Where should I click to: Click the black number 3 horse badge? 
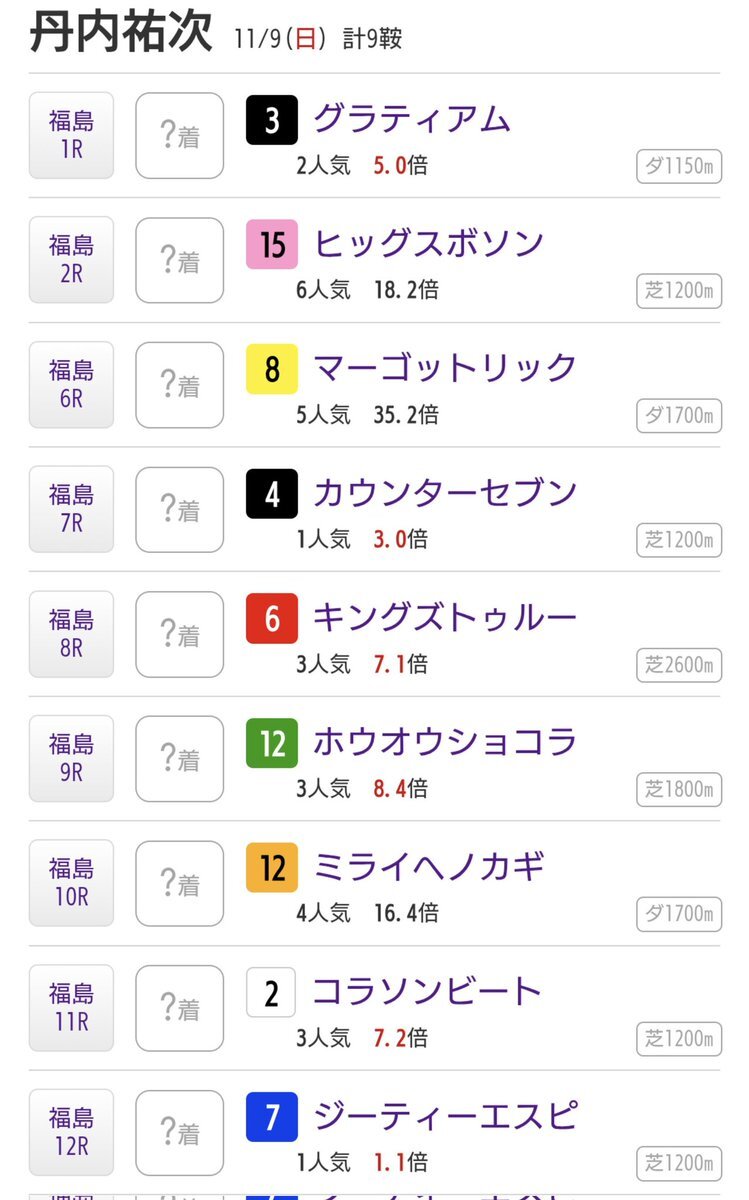[x=272, y=120]
